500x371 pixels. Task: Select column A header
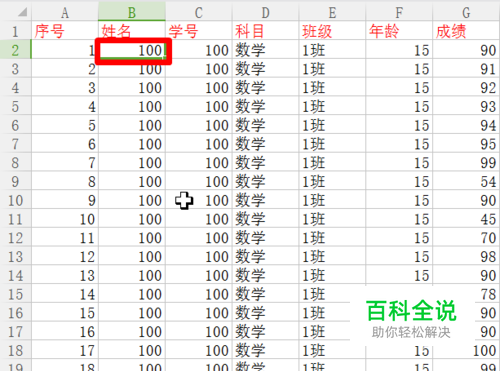coord(65,13)
